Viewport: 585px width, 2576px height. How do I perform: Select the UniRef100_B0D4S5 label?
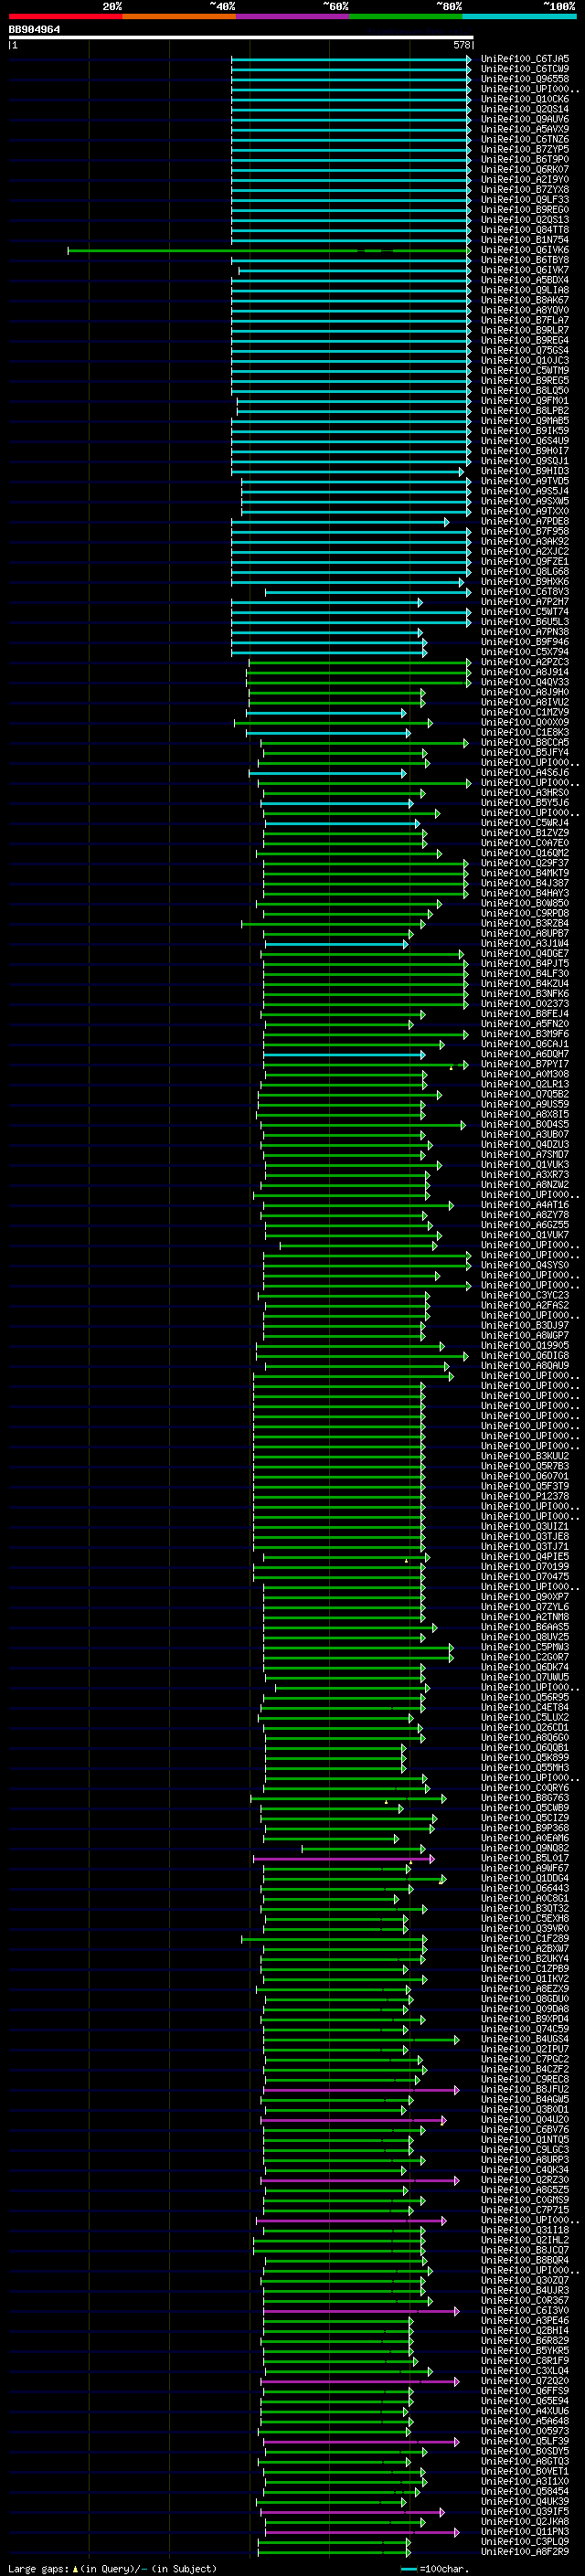[525, 1124]
